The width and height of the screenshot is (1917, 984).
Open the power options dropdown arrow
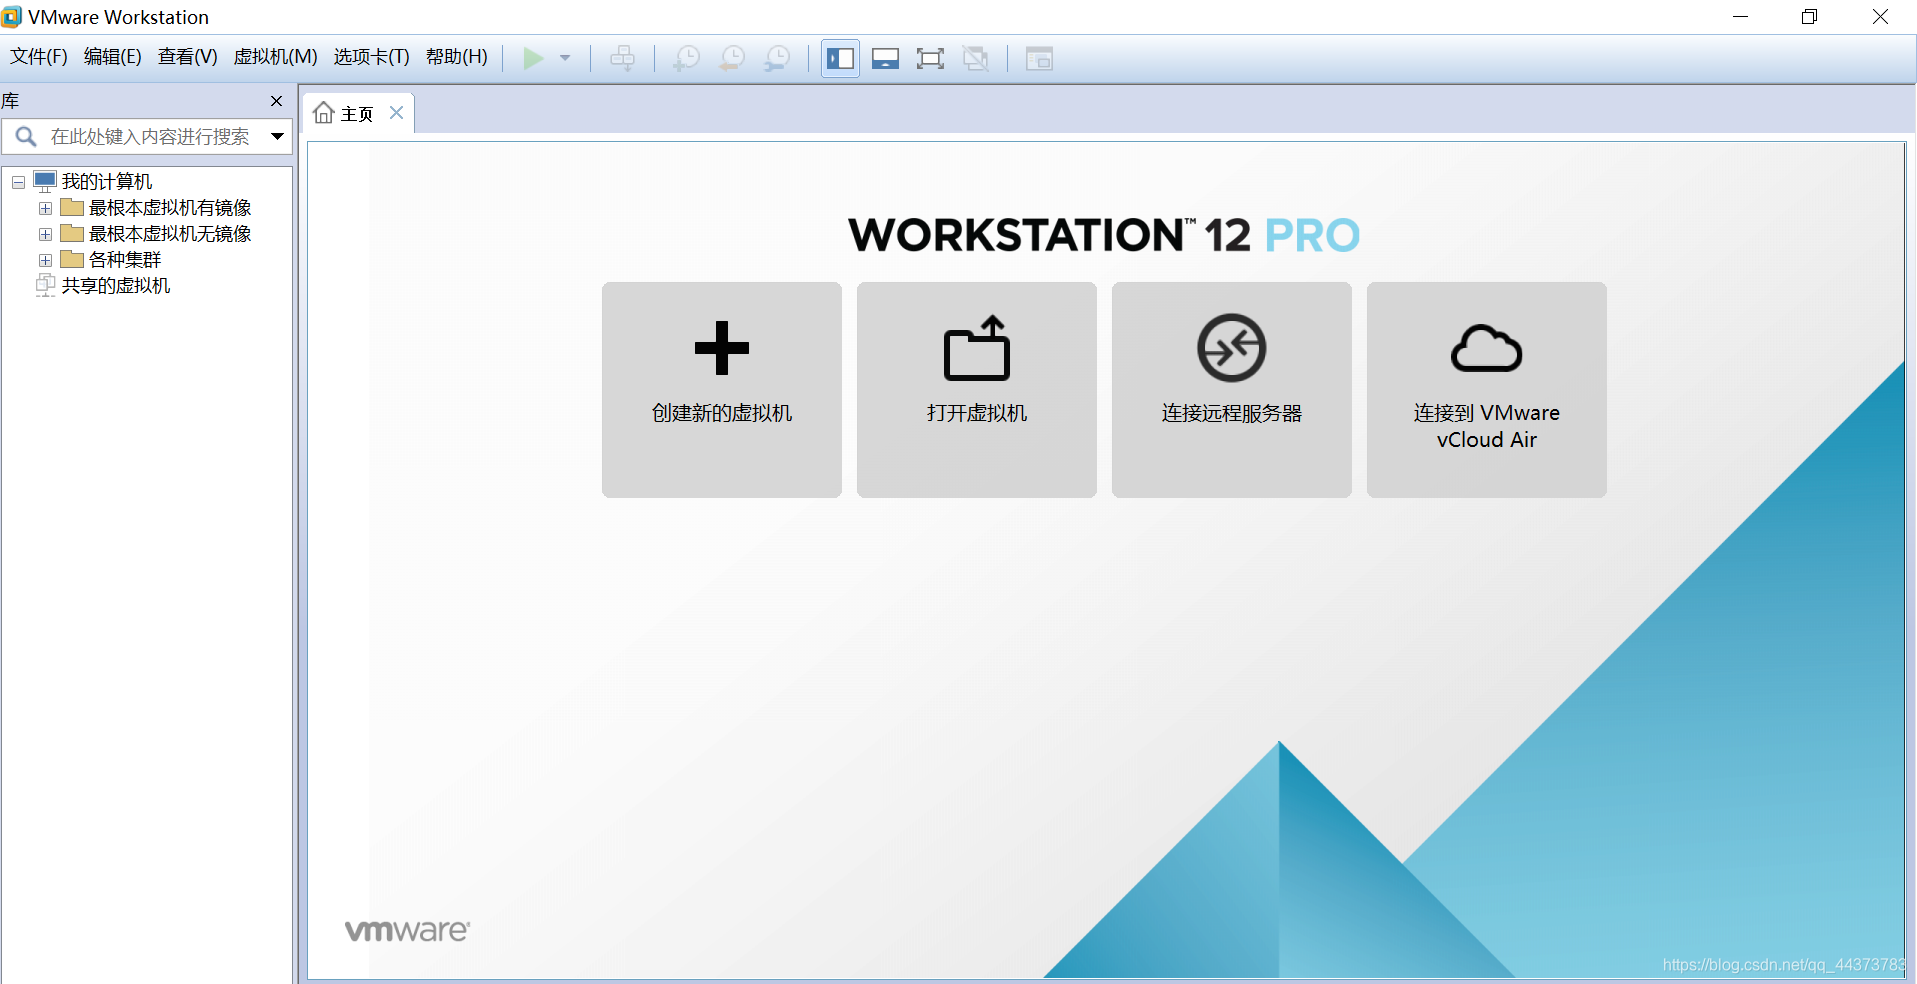(x=565, y=58)
